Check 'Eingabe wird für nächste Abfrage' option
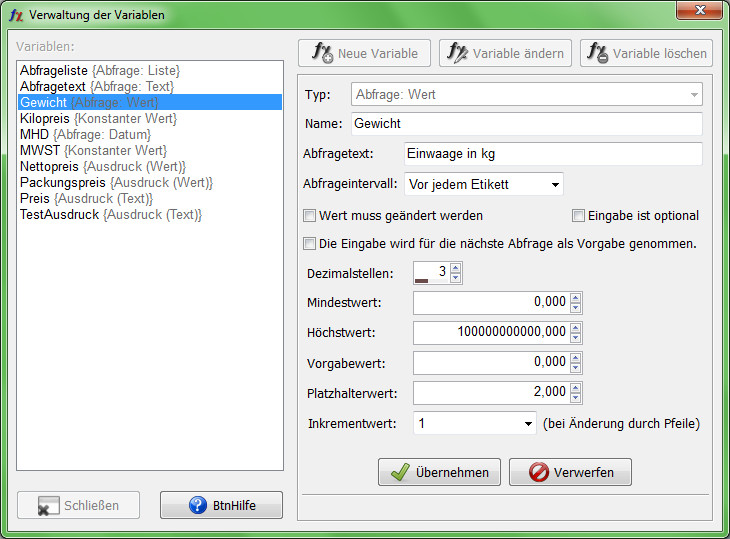 click(x=310, y=243)
